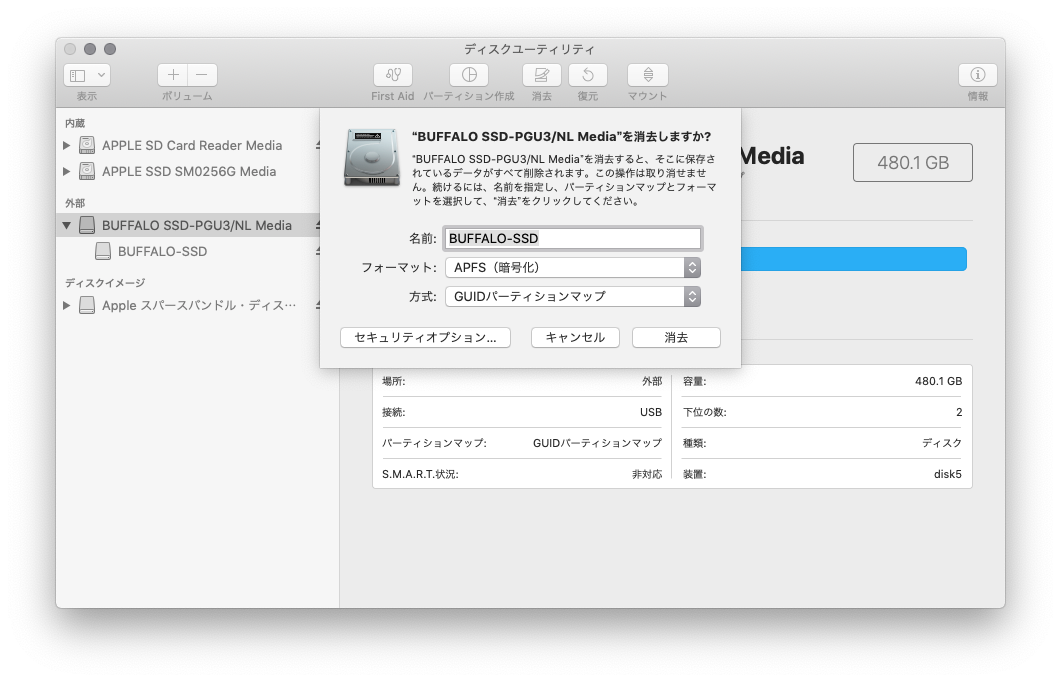The image size is (1061, 682).
Task: Open セキュリティオプション… button
Action: (x=425, y=338)
